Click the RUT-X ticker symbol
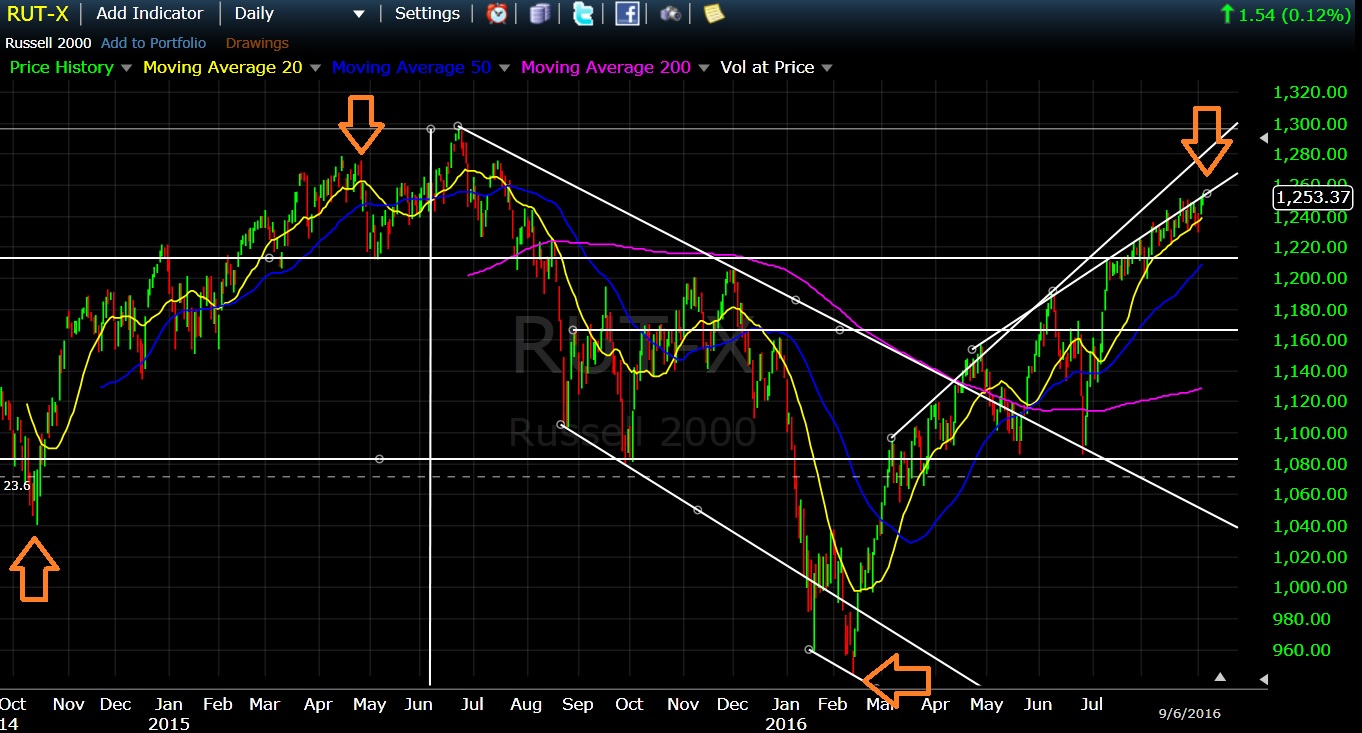 [38, 14]
